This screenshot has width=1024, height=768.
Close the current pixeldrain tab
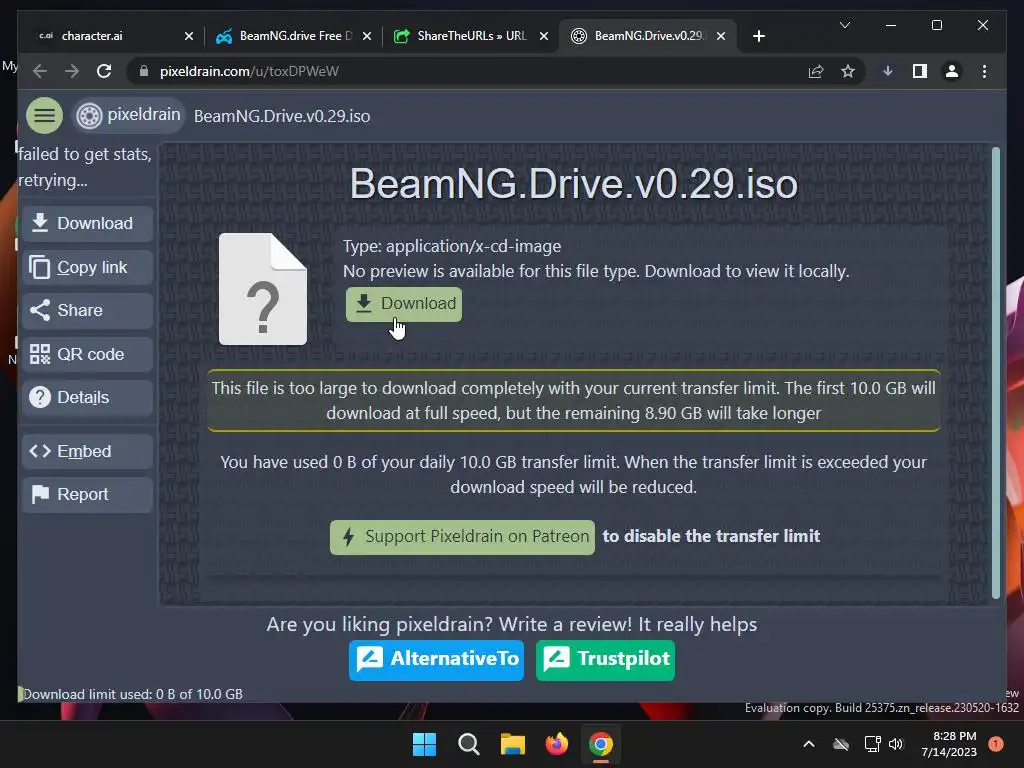coord(721,37)
